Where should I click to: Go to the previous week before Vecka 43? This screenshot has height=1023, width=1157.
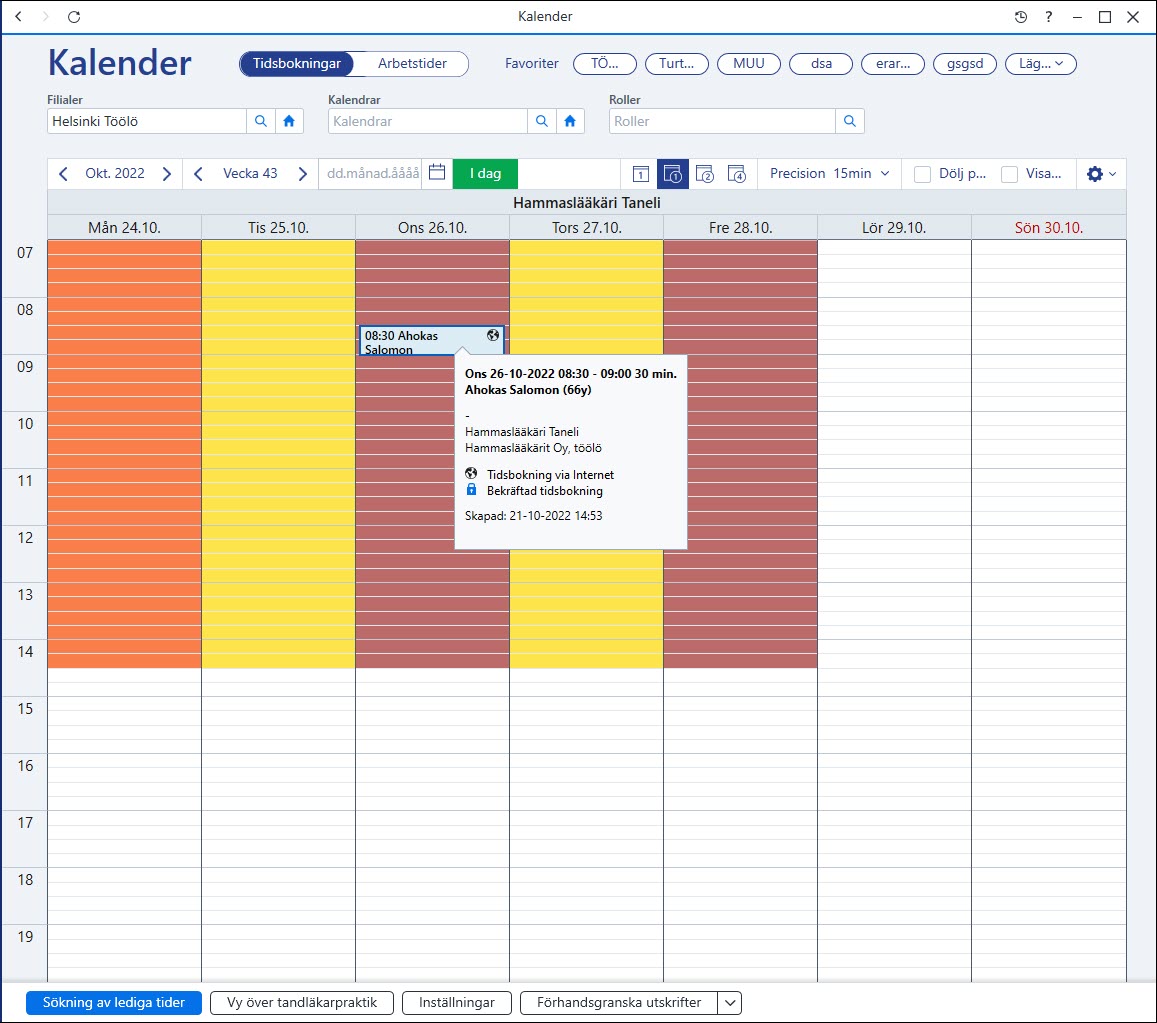pos(198,173)
